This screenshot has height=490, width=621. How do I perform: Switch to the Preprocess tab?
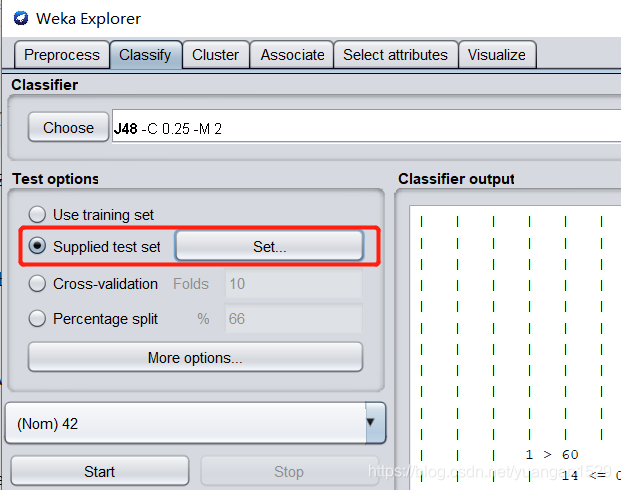(x=62, y=55)
